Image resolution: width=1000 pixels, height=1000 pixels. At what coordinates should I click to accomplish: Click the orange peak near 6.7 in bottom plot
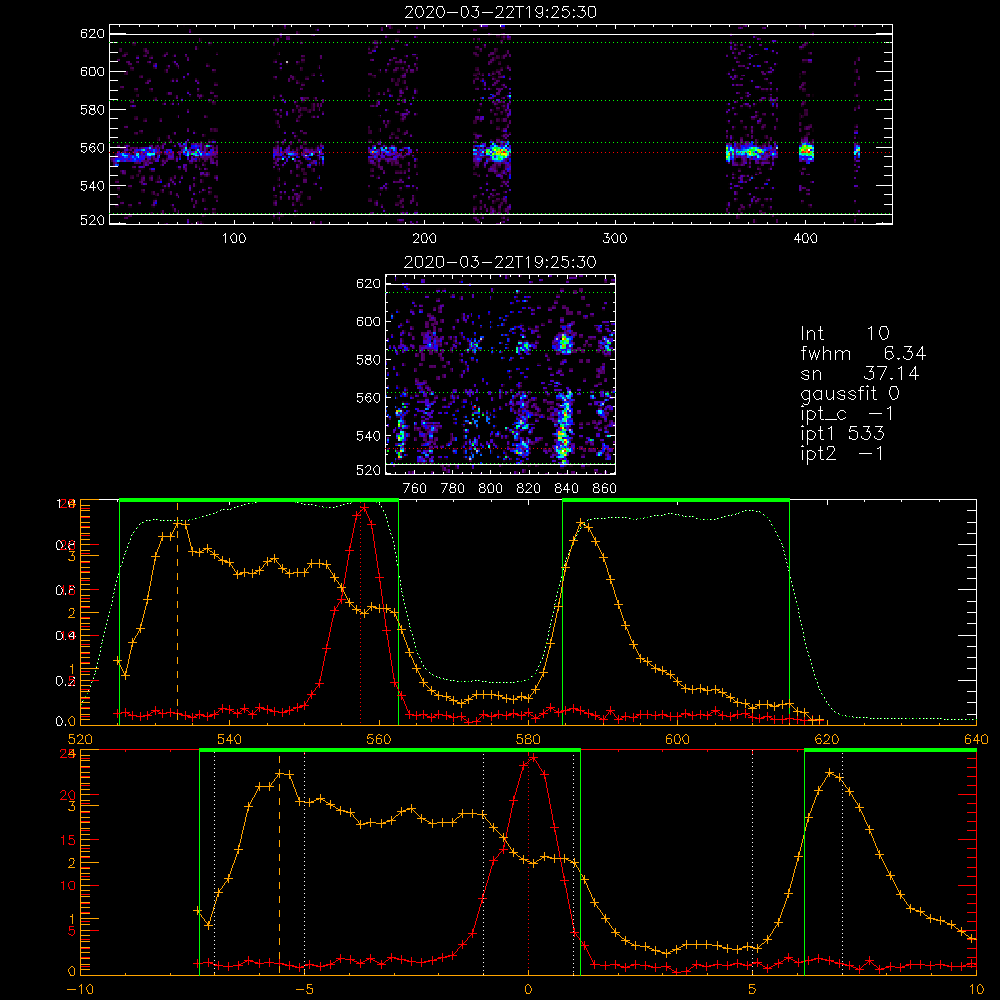pos(830,772)
